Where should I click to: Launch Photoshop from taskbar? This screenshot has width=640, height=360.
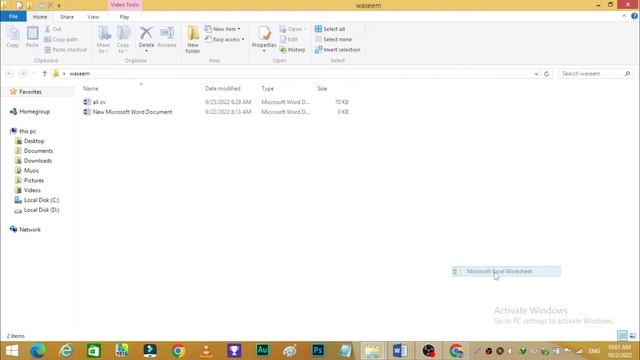click(318, 351)
